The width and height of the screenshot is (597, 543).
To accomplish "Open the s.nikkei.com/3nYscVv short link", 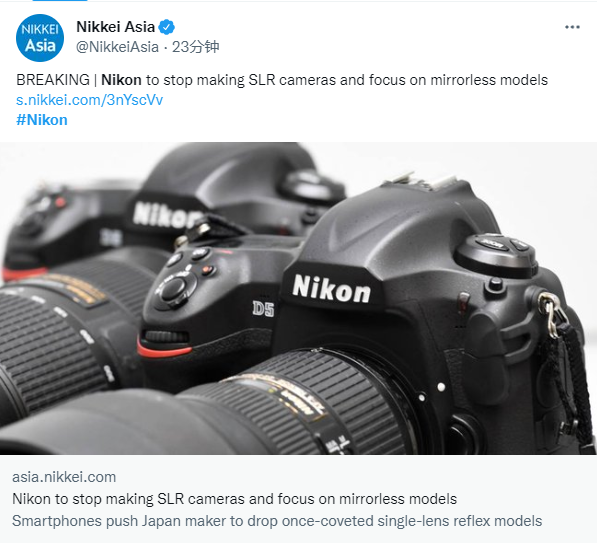I will click(89, 100).
